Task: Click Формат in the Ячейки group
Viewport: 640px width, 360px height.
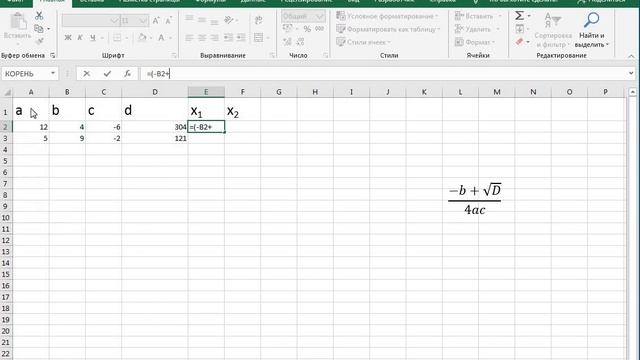Action: tap(475, 42)
